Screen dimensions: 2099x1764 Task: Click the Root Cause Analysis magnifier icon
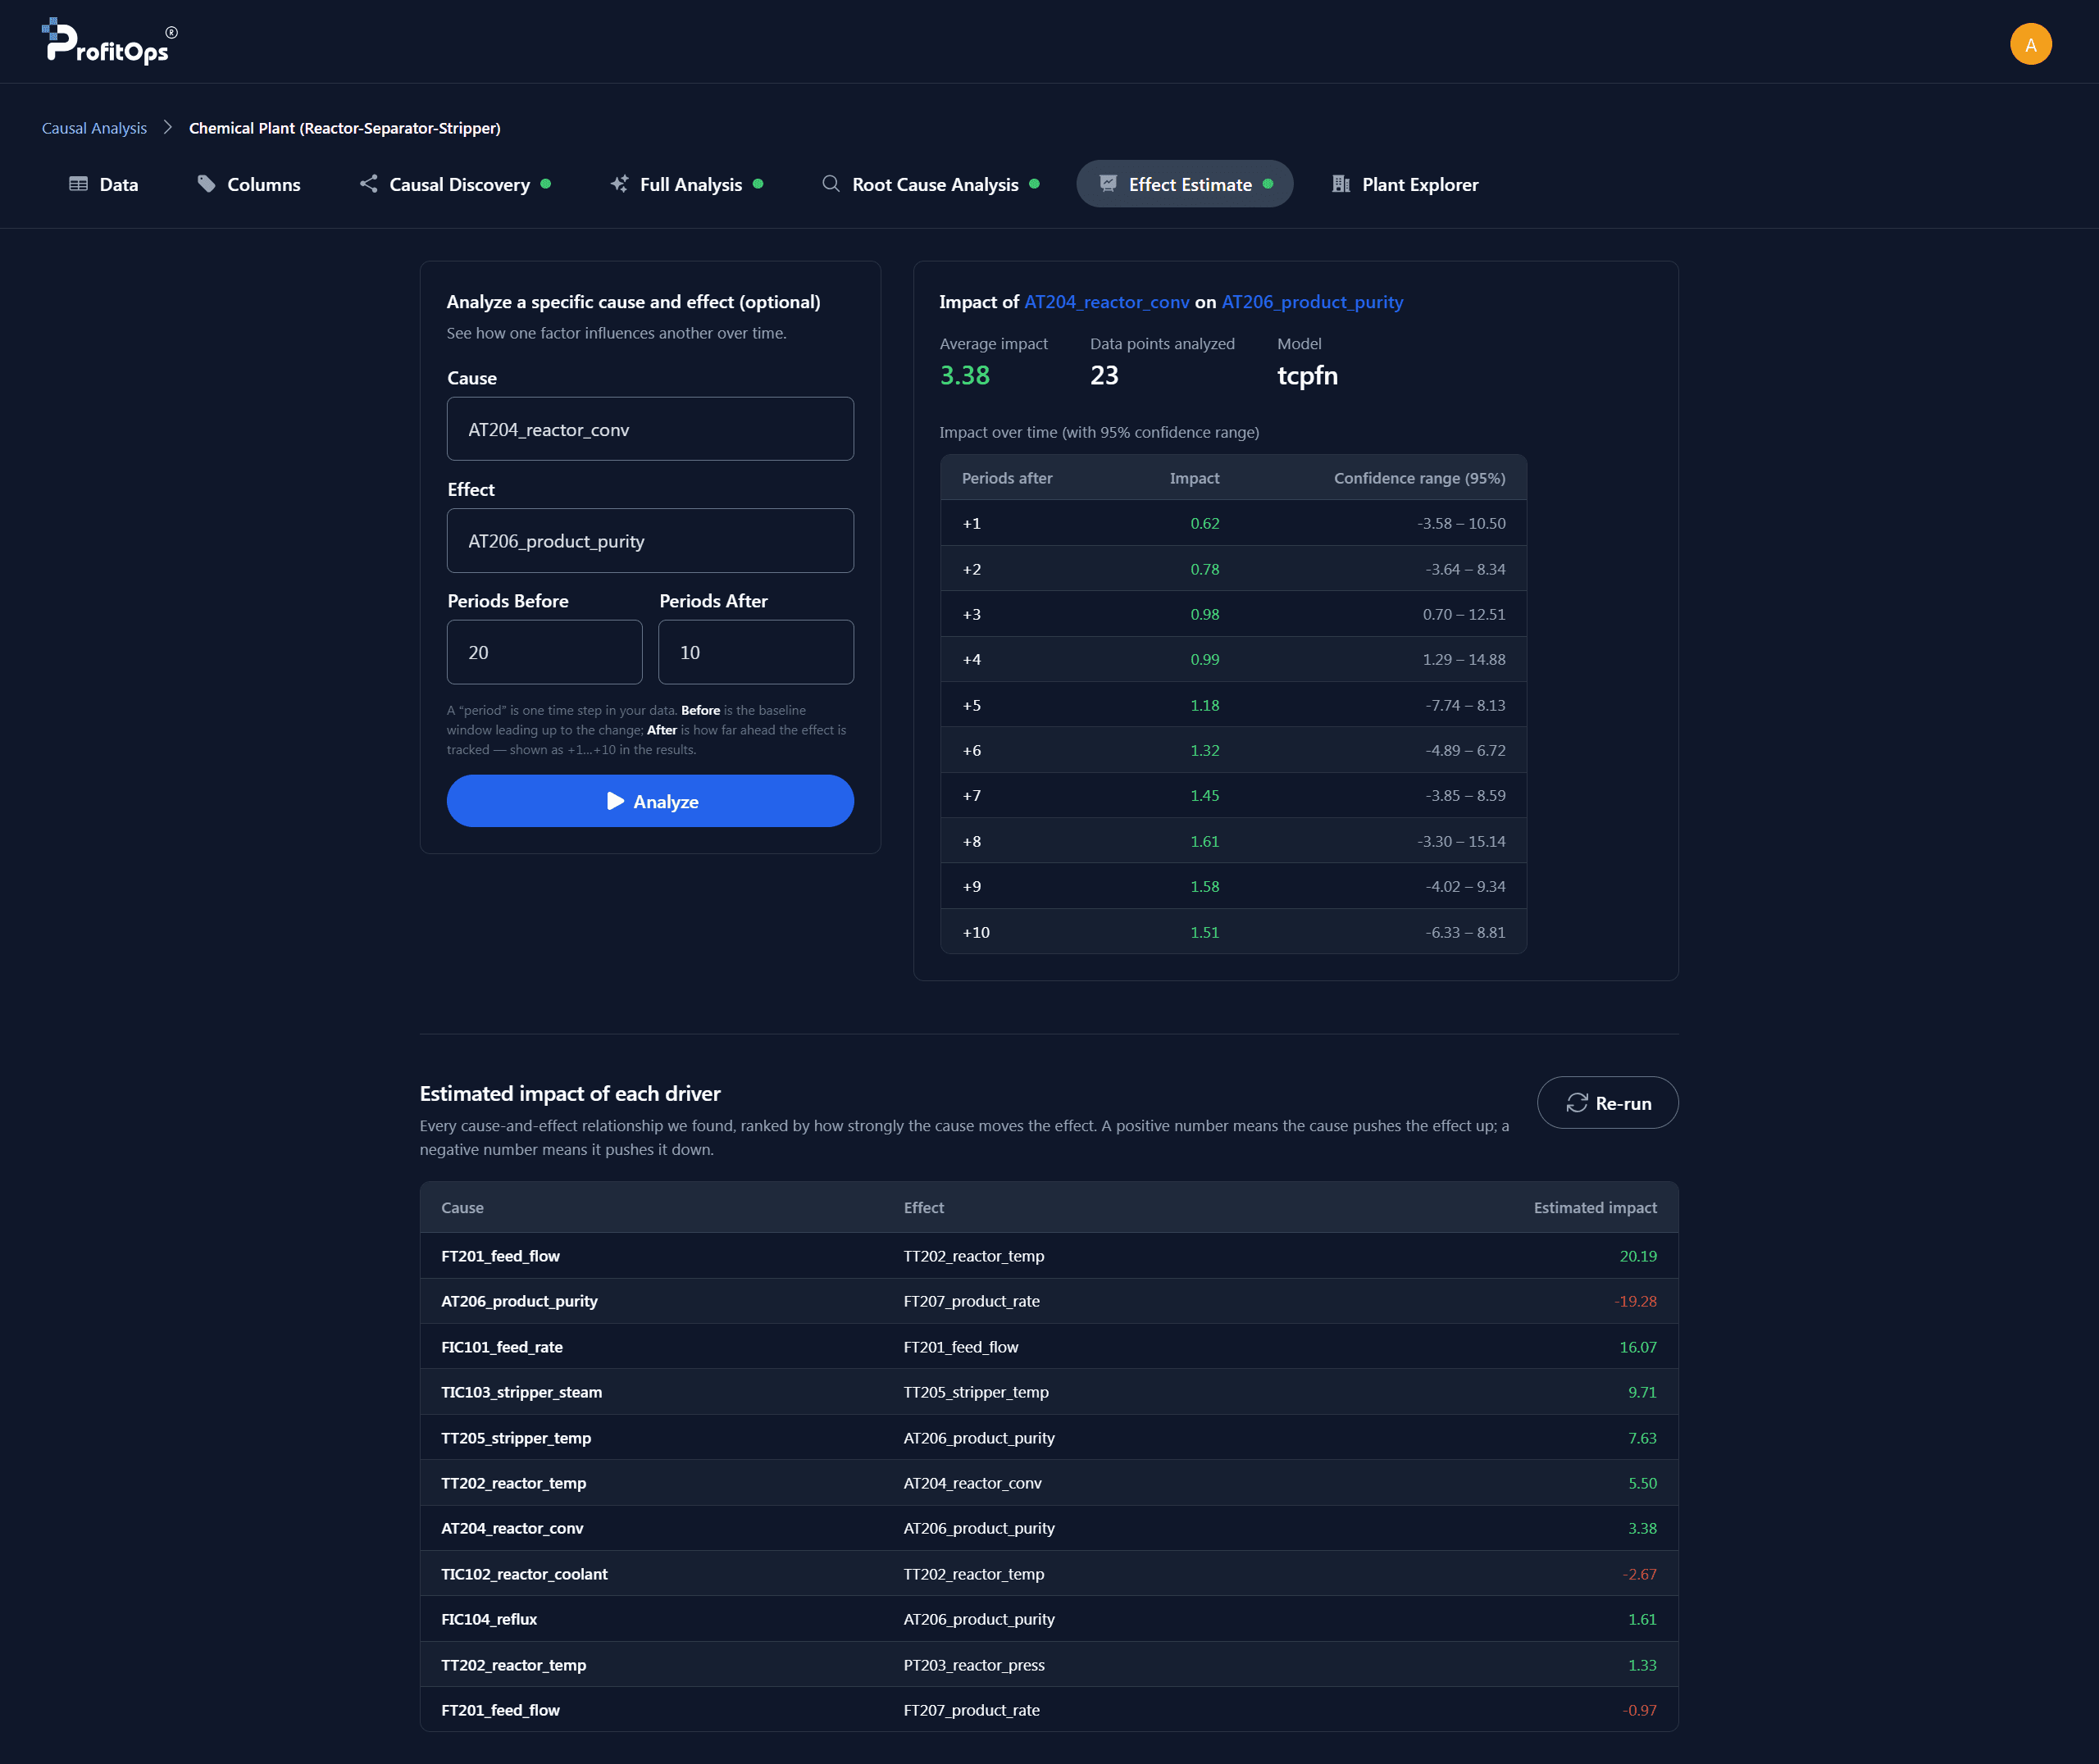point(831,184)
